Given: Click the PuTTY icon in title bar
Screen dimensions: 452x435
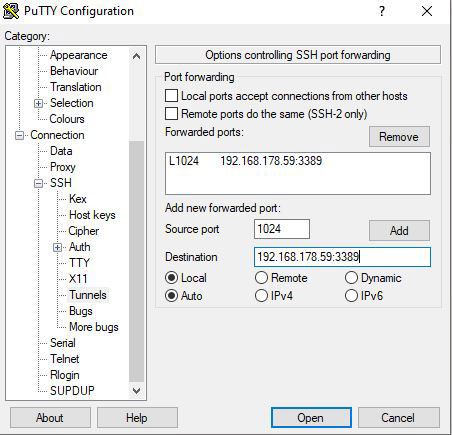Looking at the screenshot, I should click(x=11, y=11).
